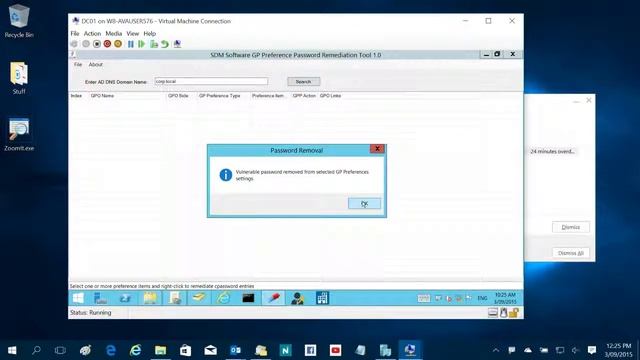Open File Explorer in the guest taskbar
This screenshot has height=360, width=640.
150,298
